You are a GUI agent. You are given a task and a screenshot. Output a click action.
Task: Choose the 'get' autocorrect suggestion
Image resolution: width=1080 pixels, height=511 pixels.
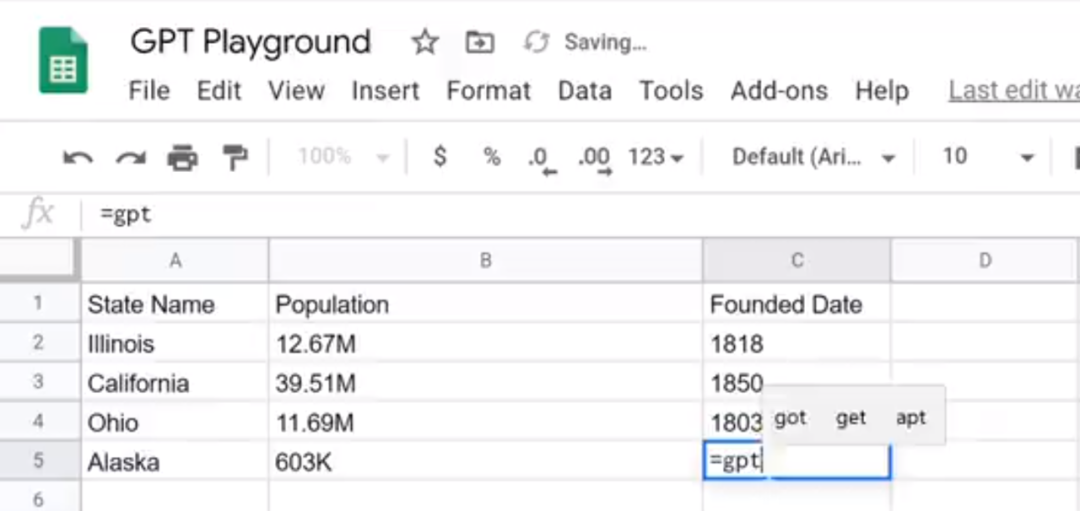(851, 418)
